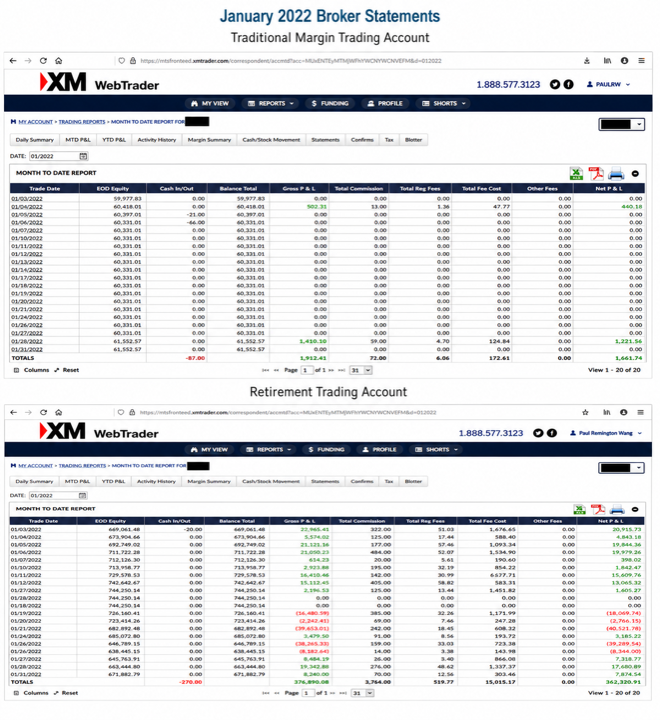
Task: Open hamburger menu in bottom browser window
Action: click(x=640, y=412)
